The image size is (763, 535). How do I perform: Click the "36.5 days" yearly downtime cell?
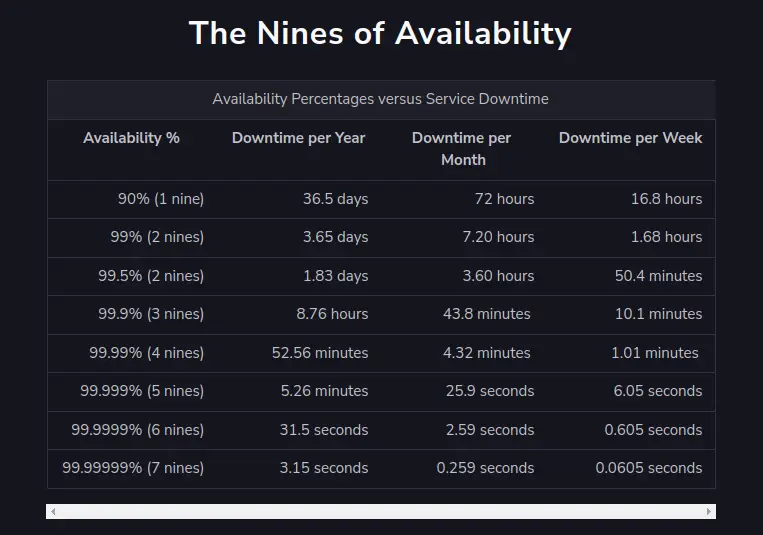pyautogui.click(x=335, y=199)
